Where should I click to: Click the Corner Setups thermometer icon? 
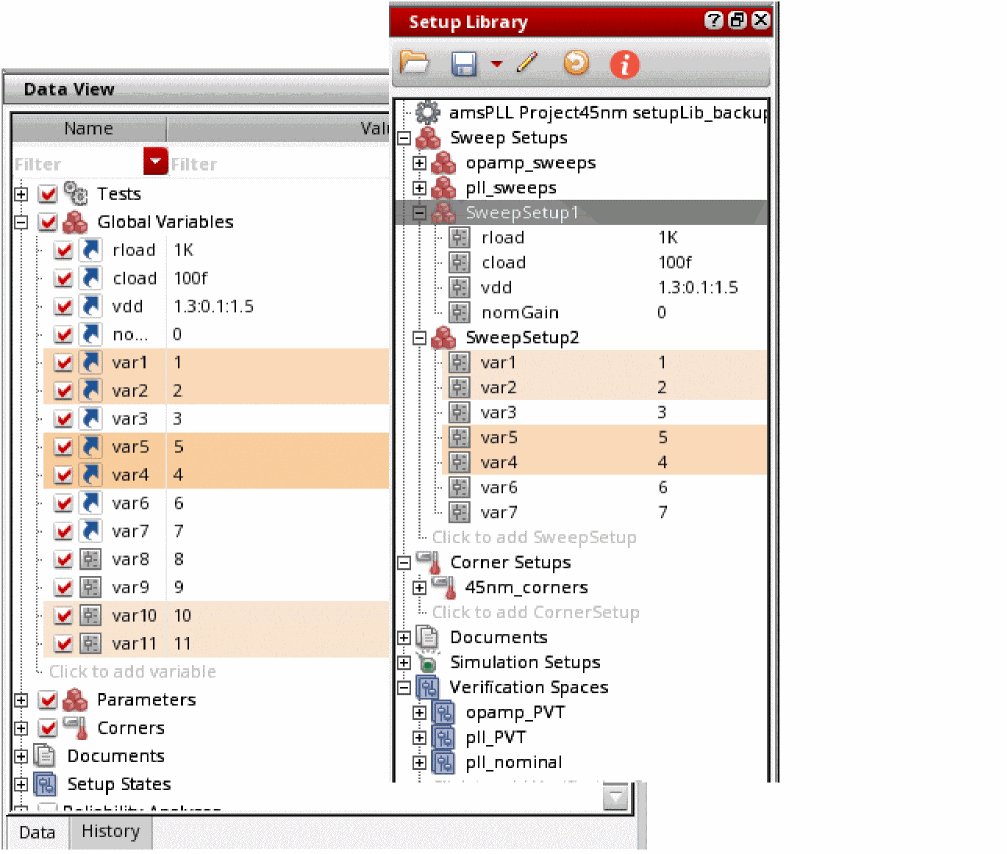(428, 562)
